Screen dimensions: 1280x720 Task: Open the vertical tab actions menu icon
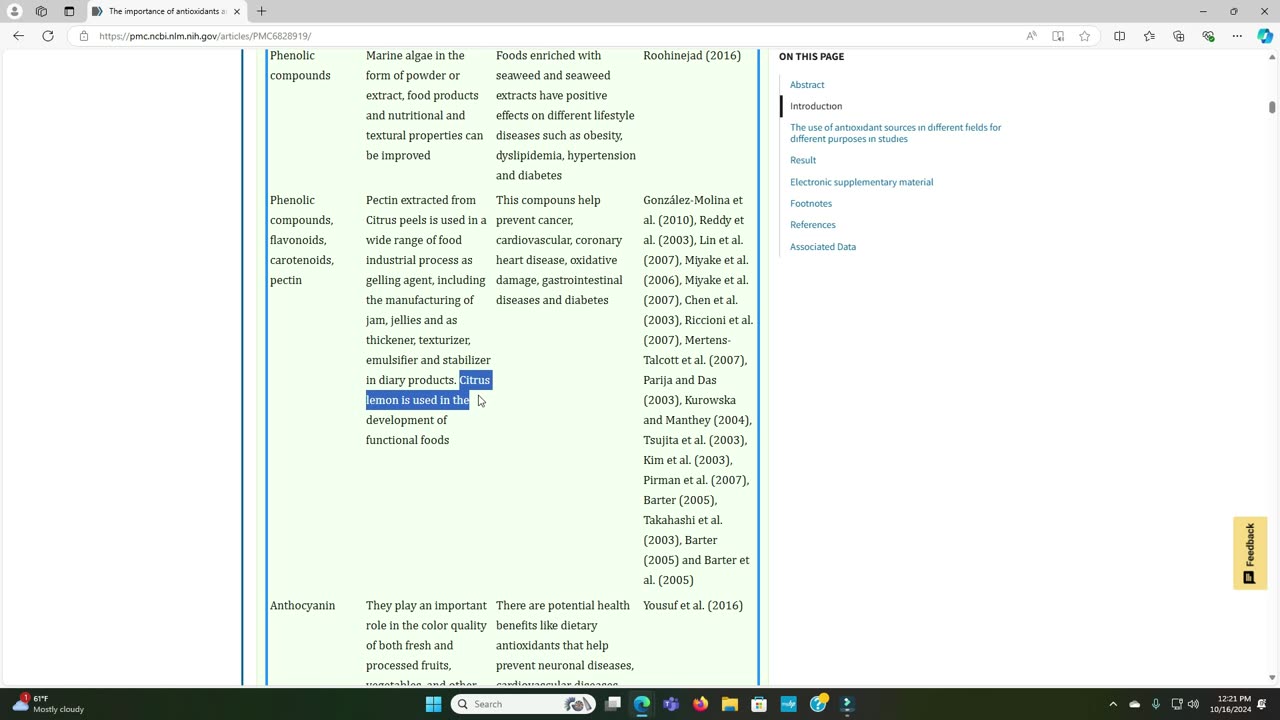[69, 11]
